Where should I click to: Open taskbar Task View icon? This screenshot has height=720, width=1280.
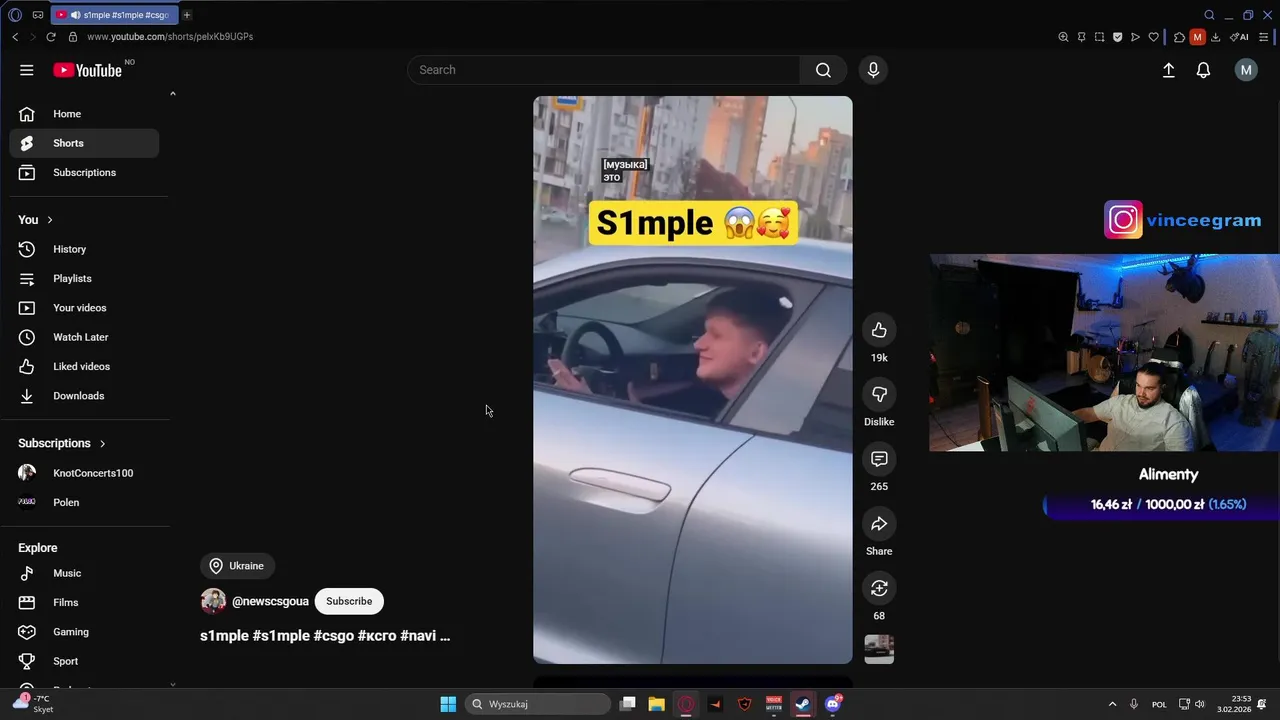click(627, 704)
